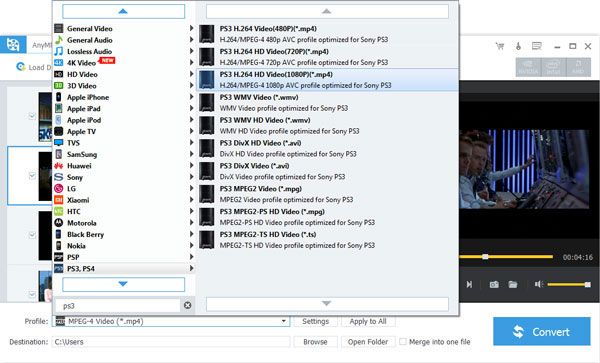Click the Apple iPad device icon
This screenshot has height=363, width=600.
click(x=59, y=109)
